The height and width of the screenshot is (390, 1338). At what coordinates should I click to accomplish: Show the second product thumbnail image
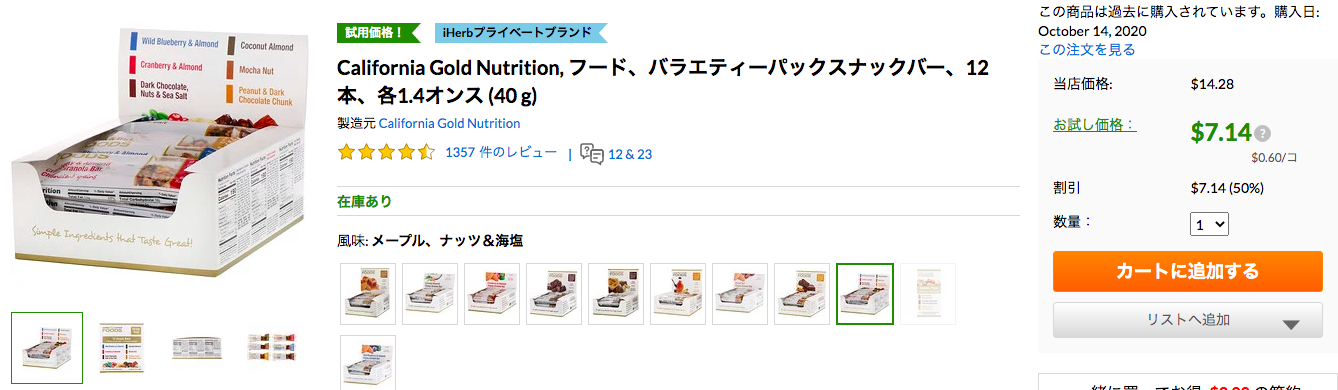(x=122, y=348)
